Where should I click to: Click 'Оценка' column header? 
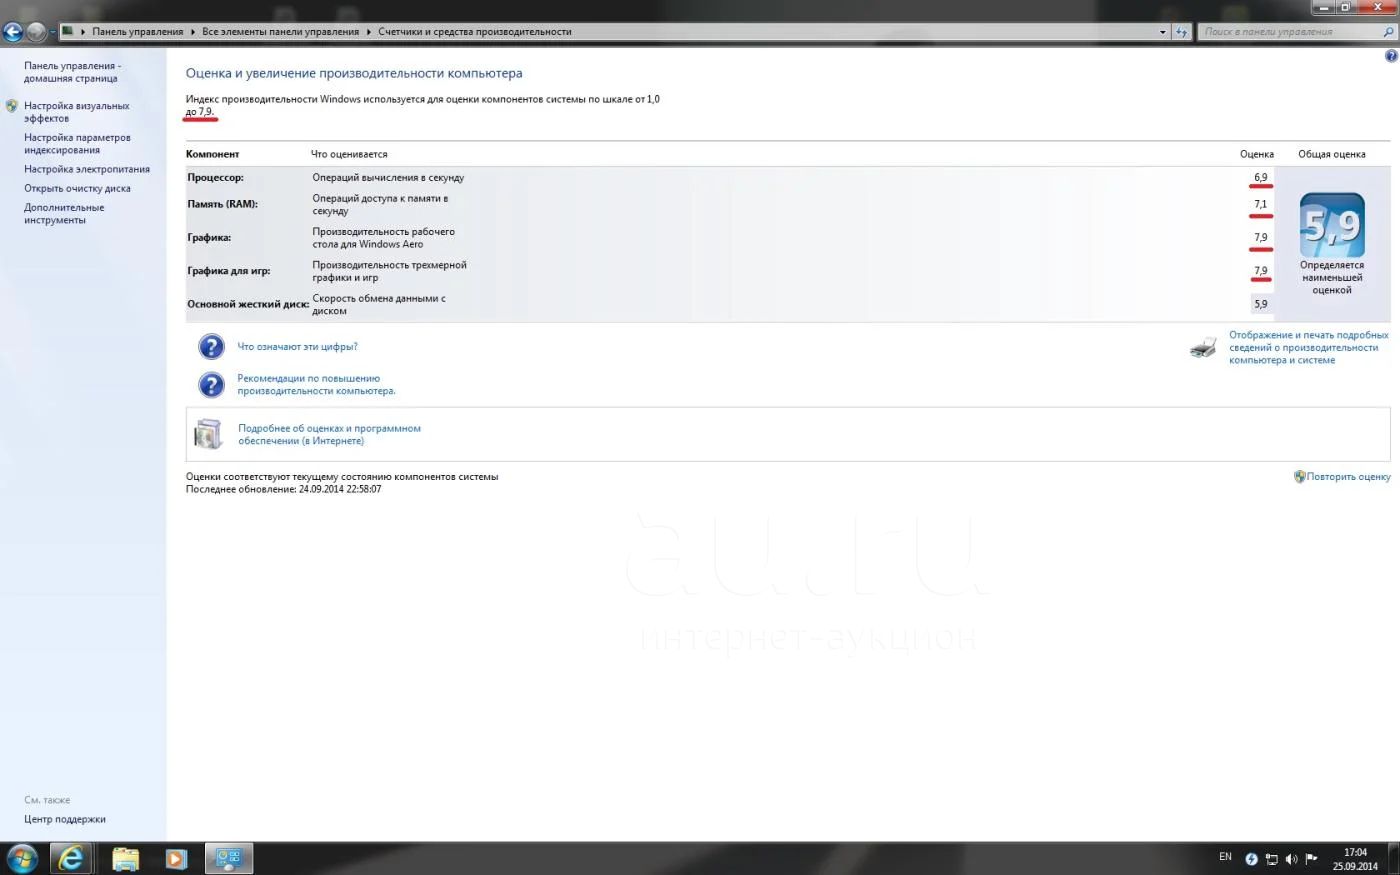[x=1257, y=154]
